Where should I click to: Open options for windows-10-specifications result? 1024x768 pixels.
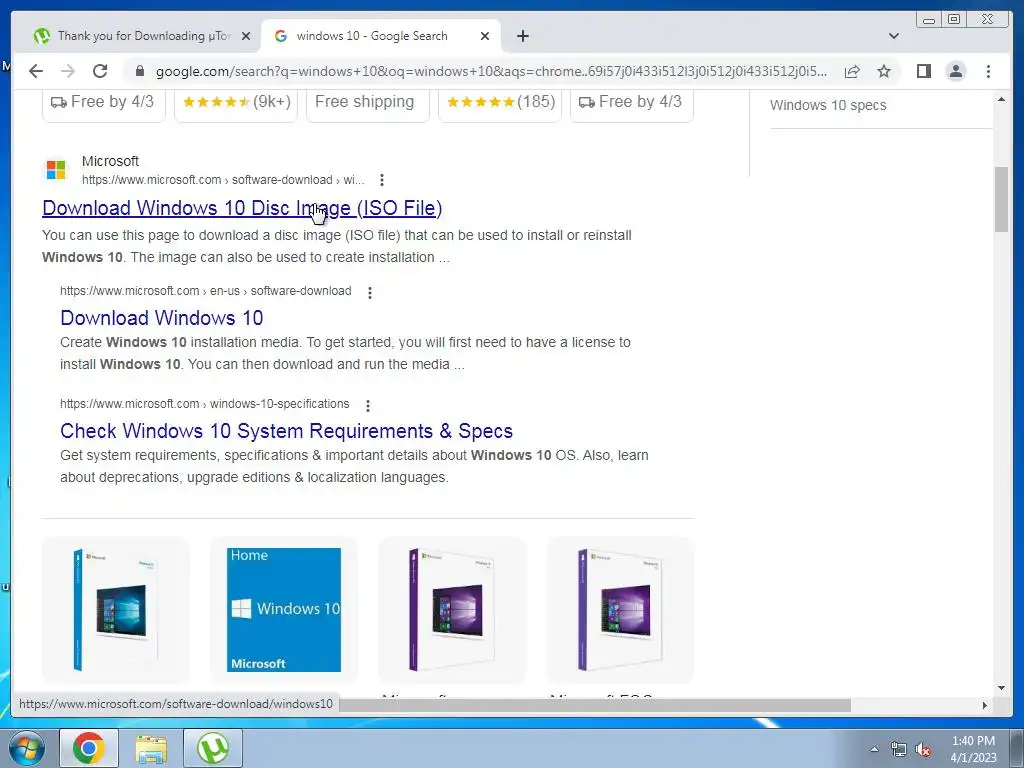click(368, 406)
